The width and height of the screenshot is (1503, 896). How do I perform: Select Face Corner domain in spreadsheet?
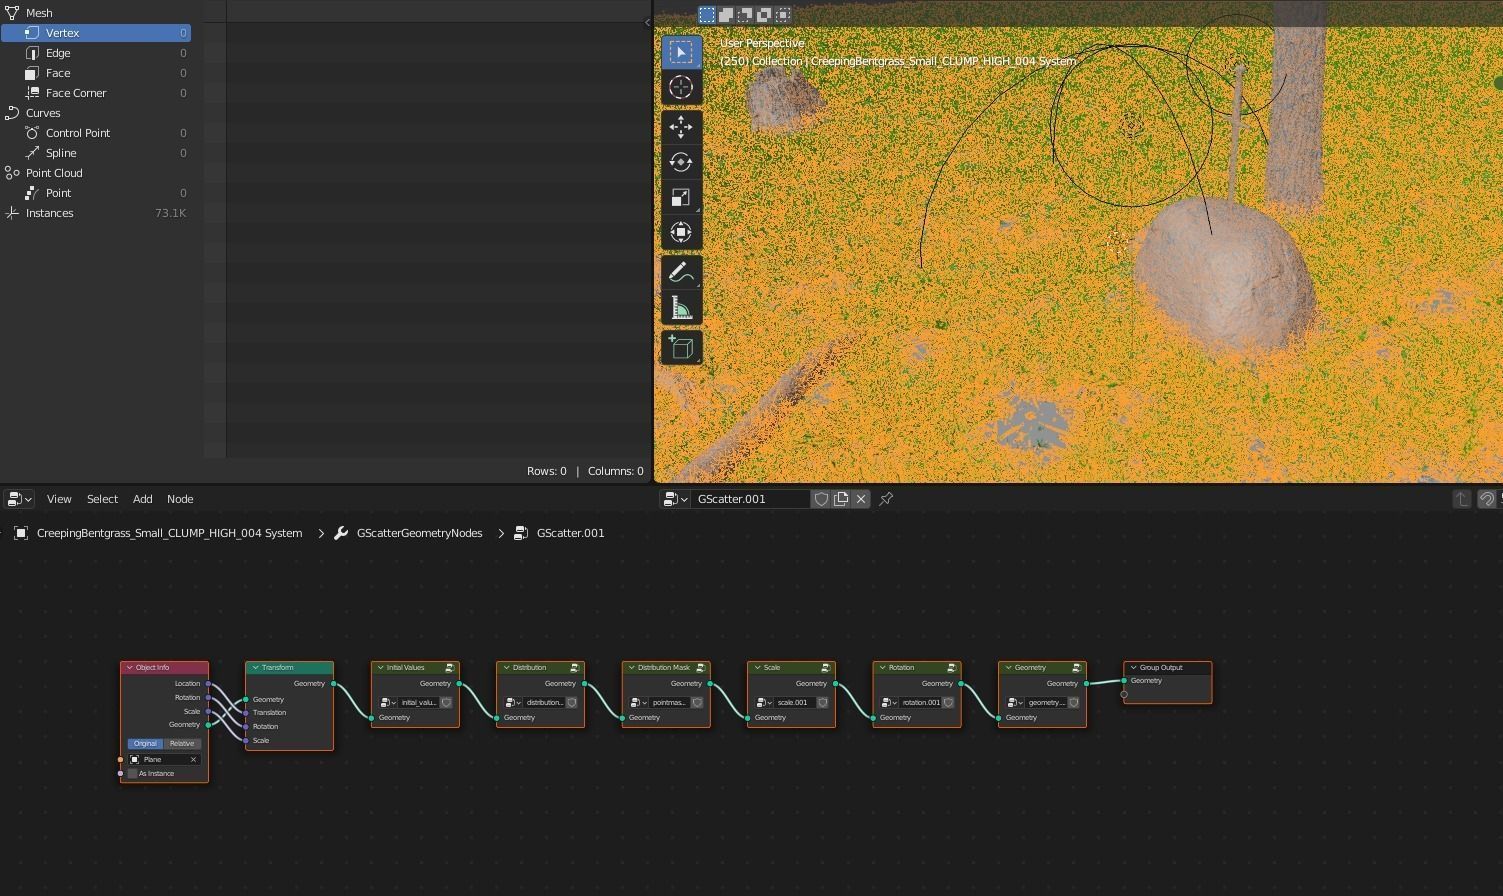click(x=96, y=93)
